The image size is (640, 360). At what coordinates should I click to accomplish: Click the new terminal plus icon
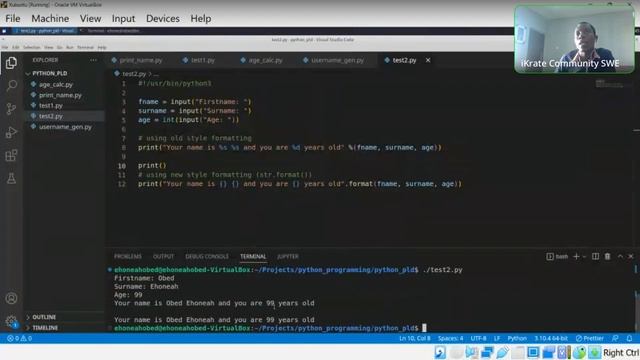pyautogui.click(x=576, y=256)
